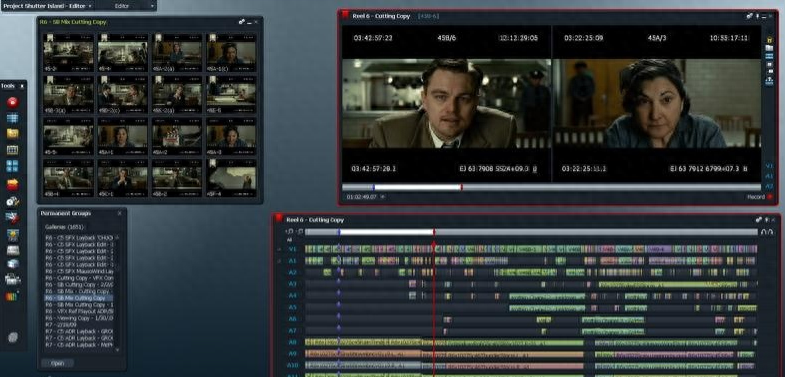Click the zoom magnifier icon left of timeline strip
Viewport: 785px width, 377px height.
pyautogui.click(x=290, y=232)
